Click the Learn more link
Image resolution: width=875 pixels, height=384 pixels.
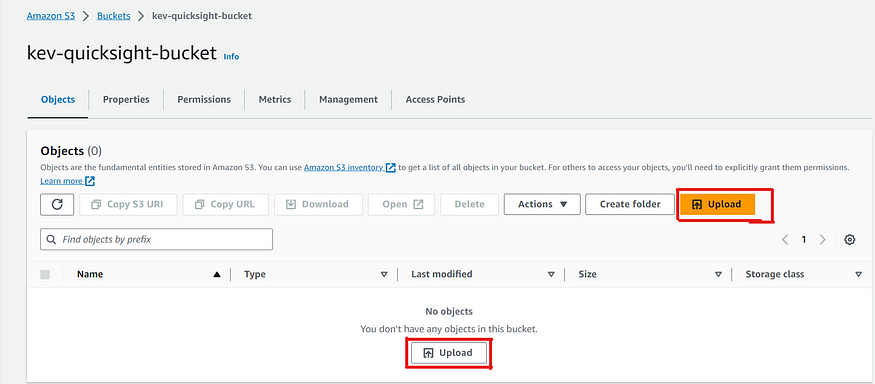(67, 181)
